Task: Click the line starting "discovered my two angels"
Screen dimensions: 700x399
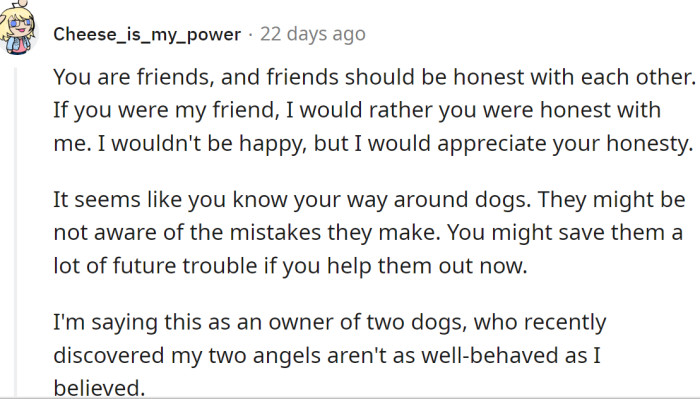Action: [x=327, y=356]
